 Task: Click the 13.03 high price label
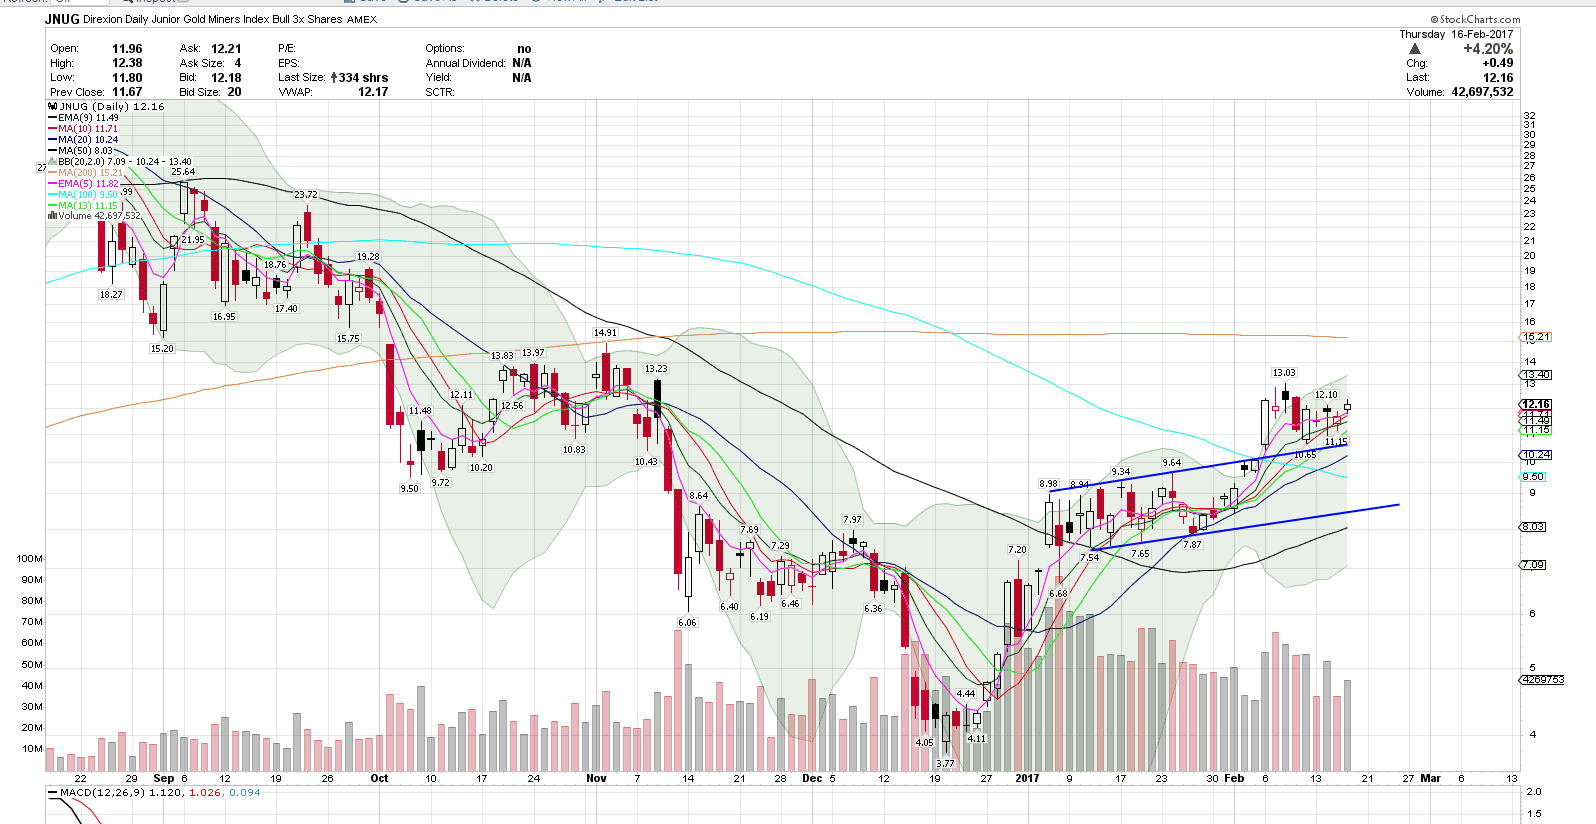[x=1284, y=373]
